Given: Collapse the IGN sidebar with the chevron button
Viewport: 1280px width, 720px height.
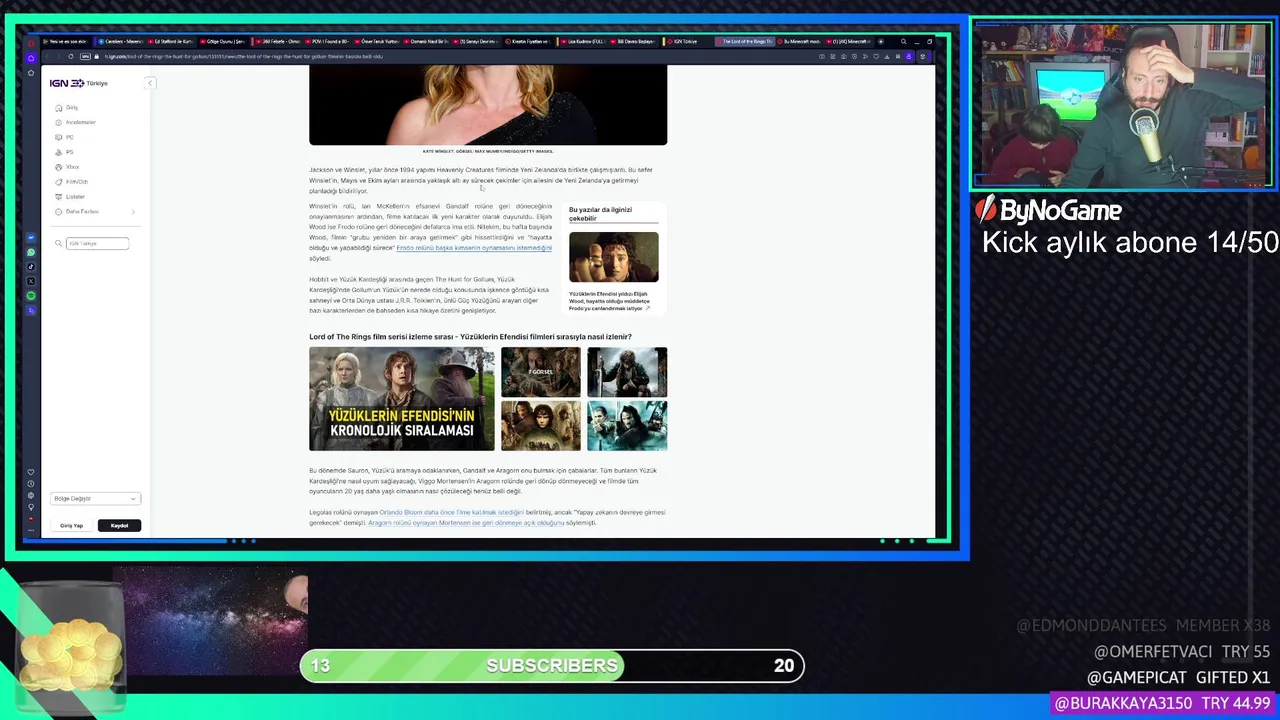Looking at the screenshot, I should 150,83.
